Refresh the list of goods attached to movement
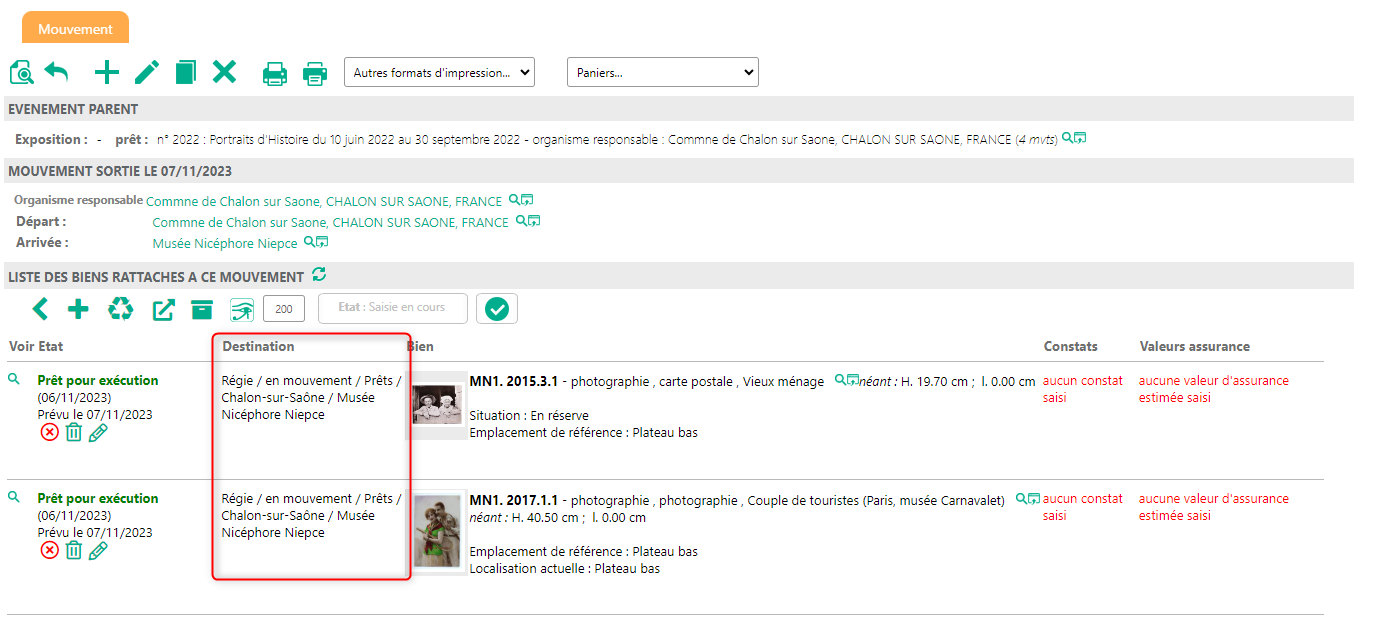The image size is (1373, 640). tap(319, 275)
